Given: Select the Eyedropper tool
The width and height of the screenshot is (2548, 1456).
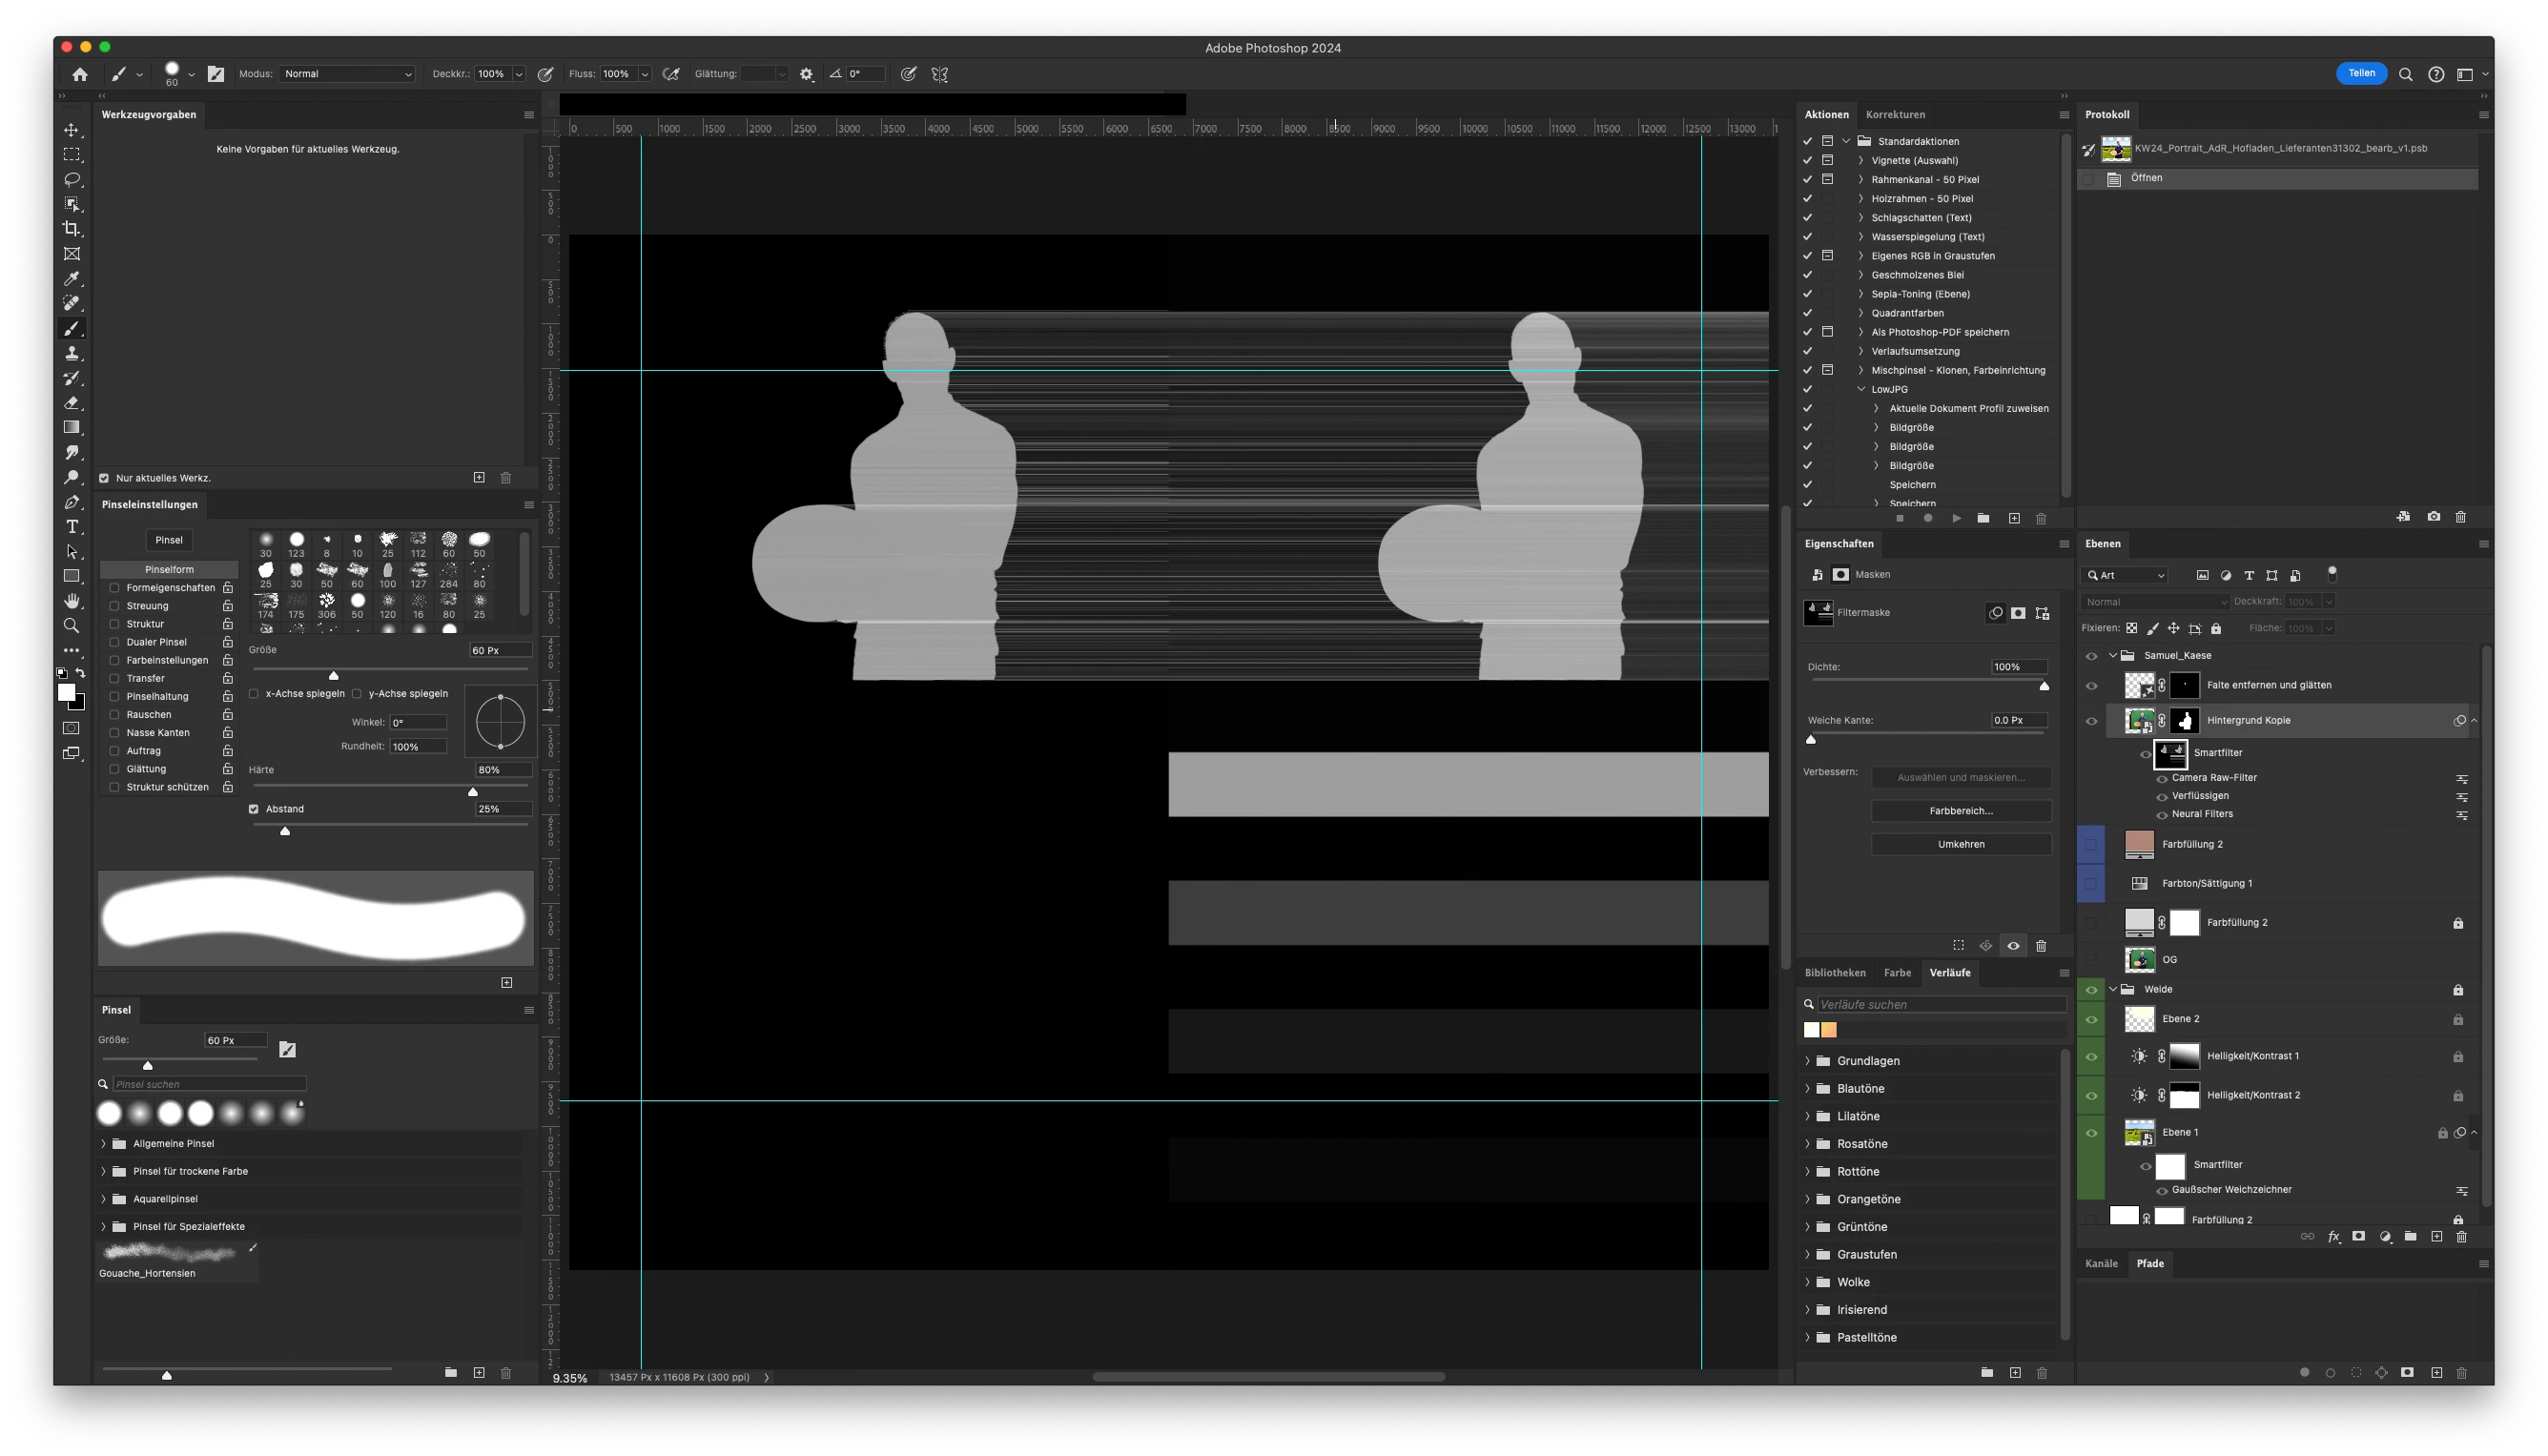Looking at the screenshot, I should (72, 279).
